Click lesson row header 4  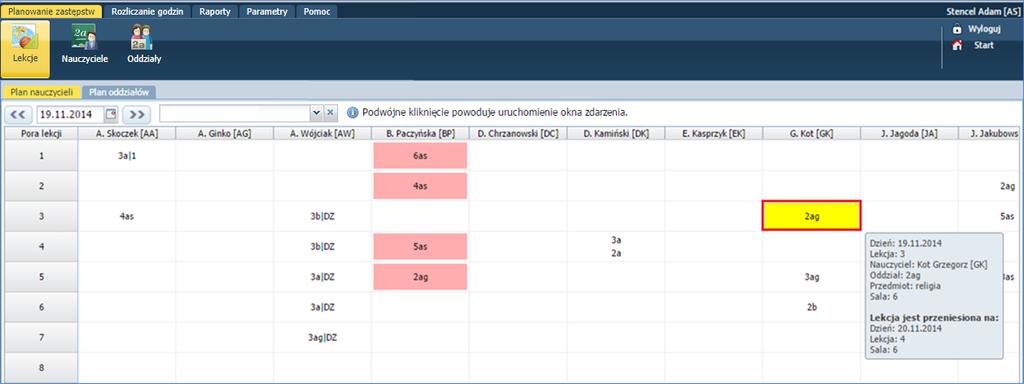coord(41,247)
